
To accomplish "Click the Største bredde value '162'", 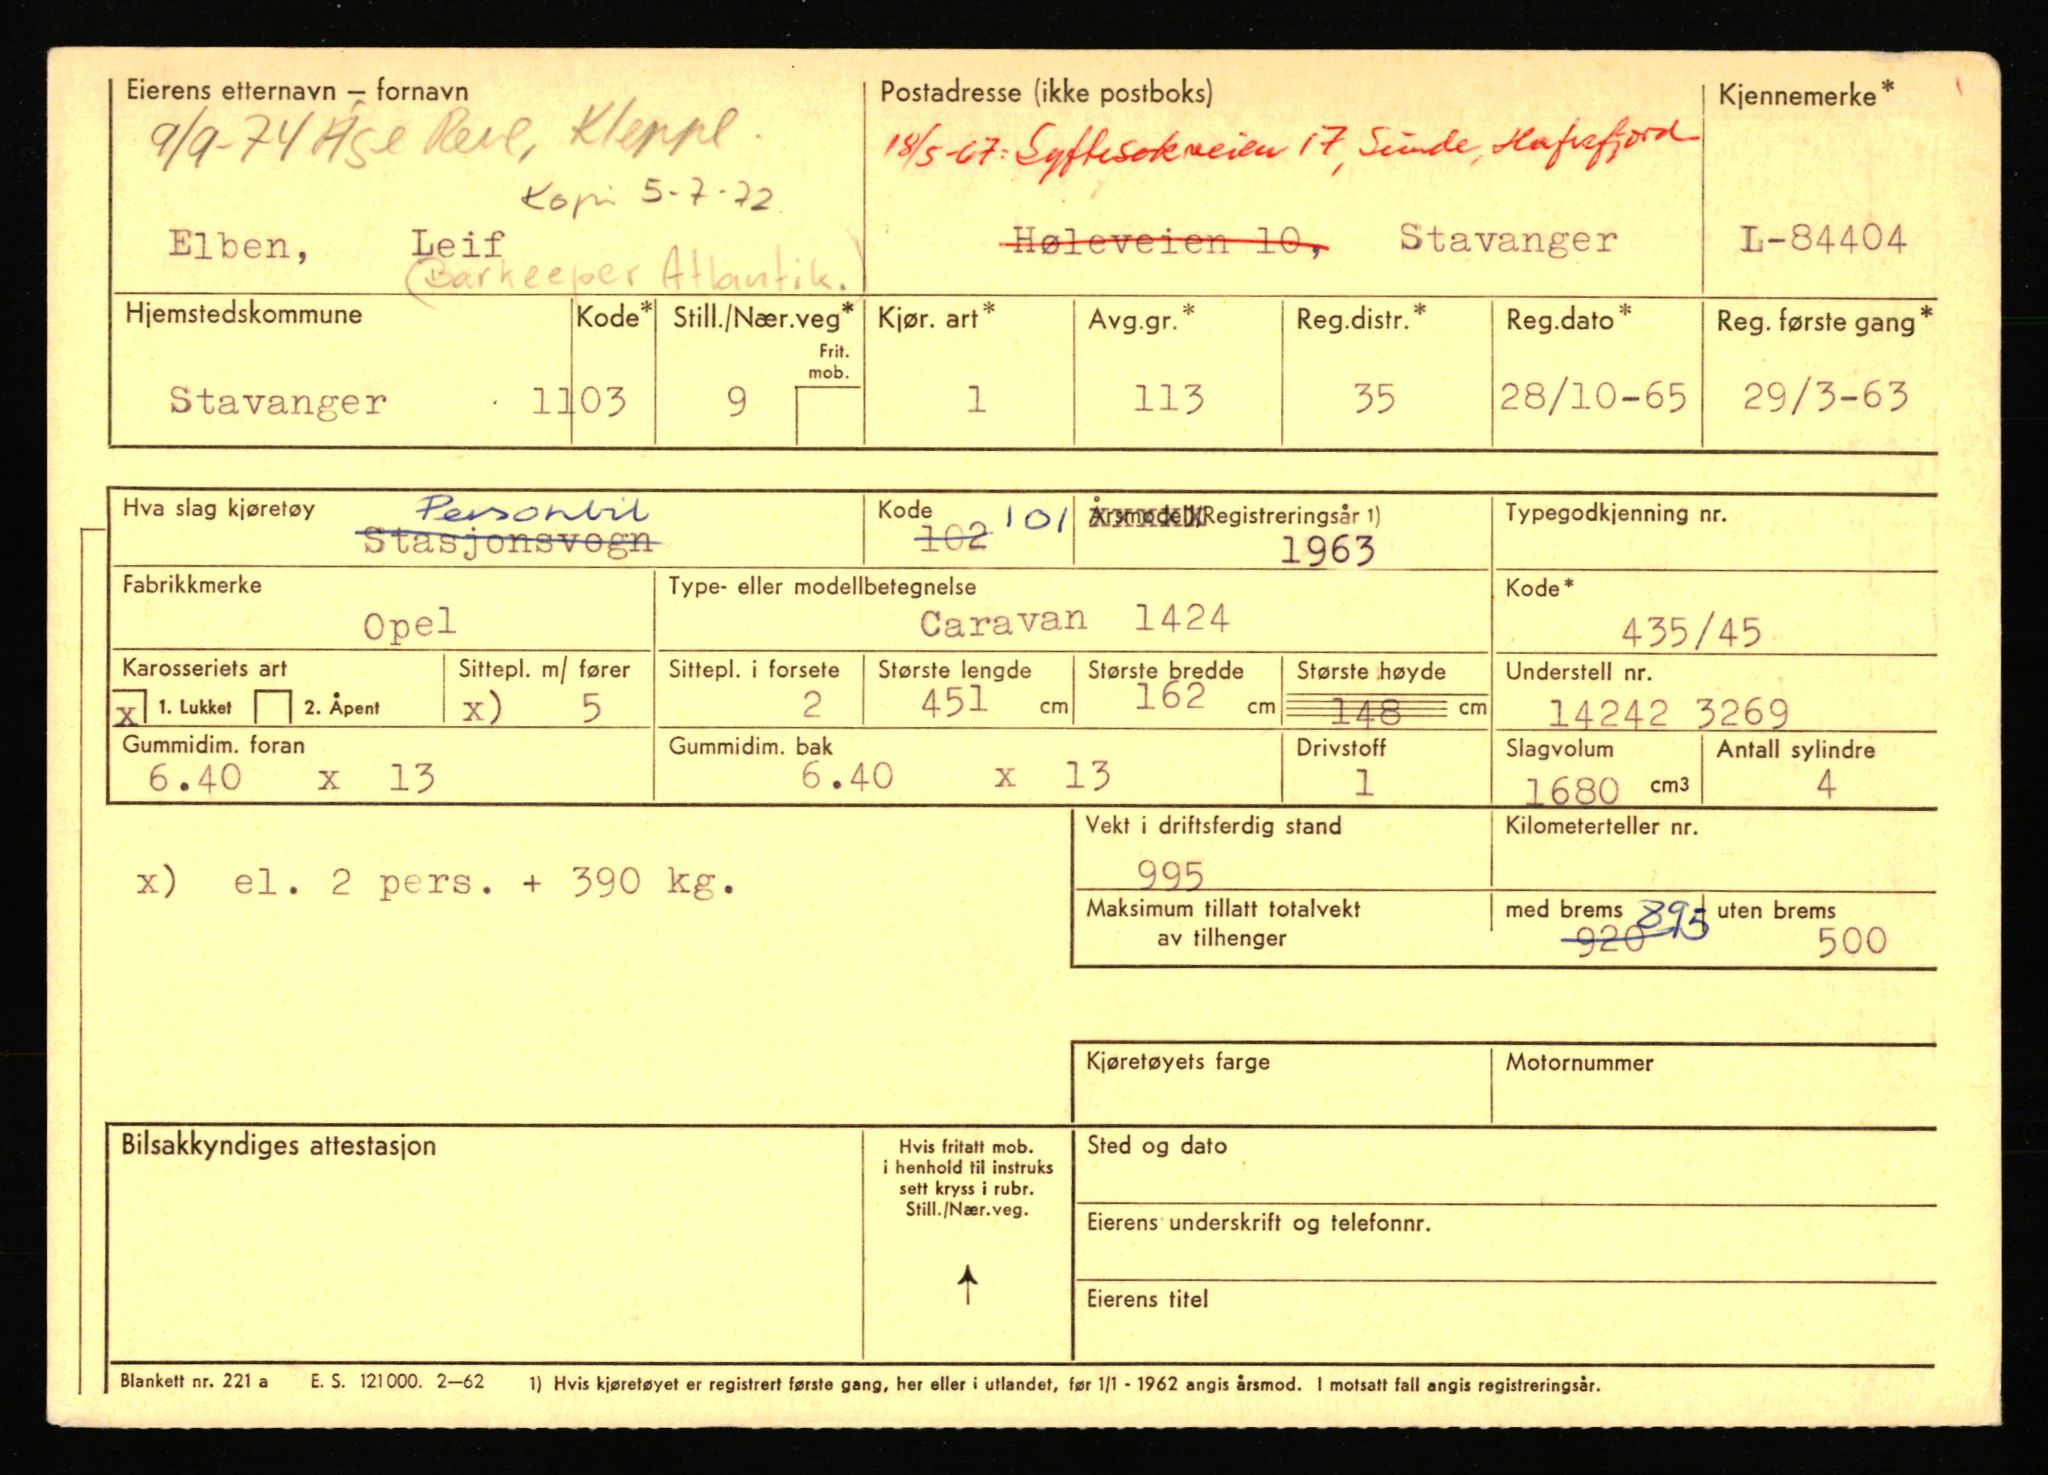I will (1170, 695).
